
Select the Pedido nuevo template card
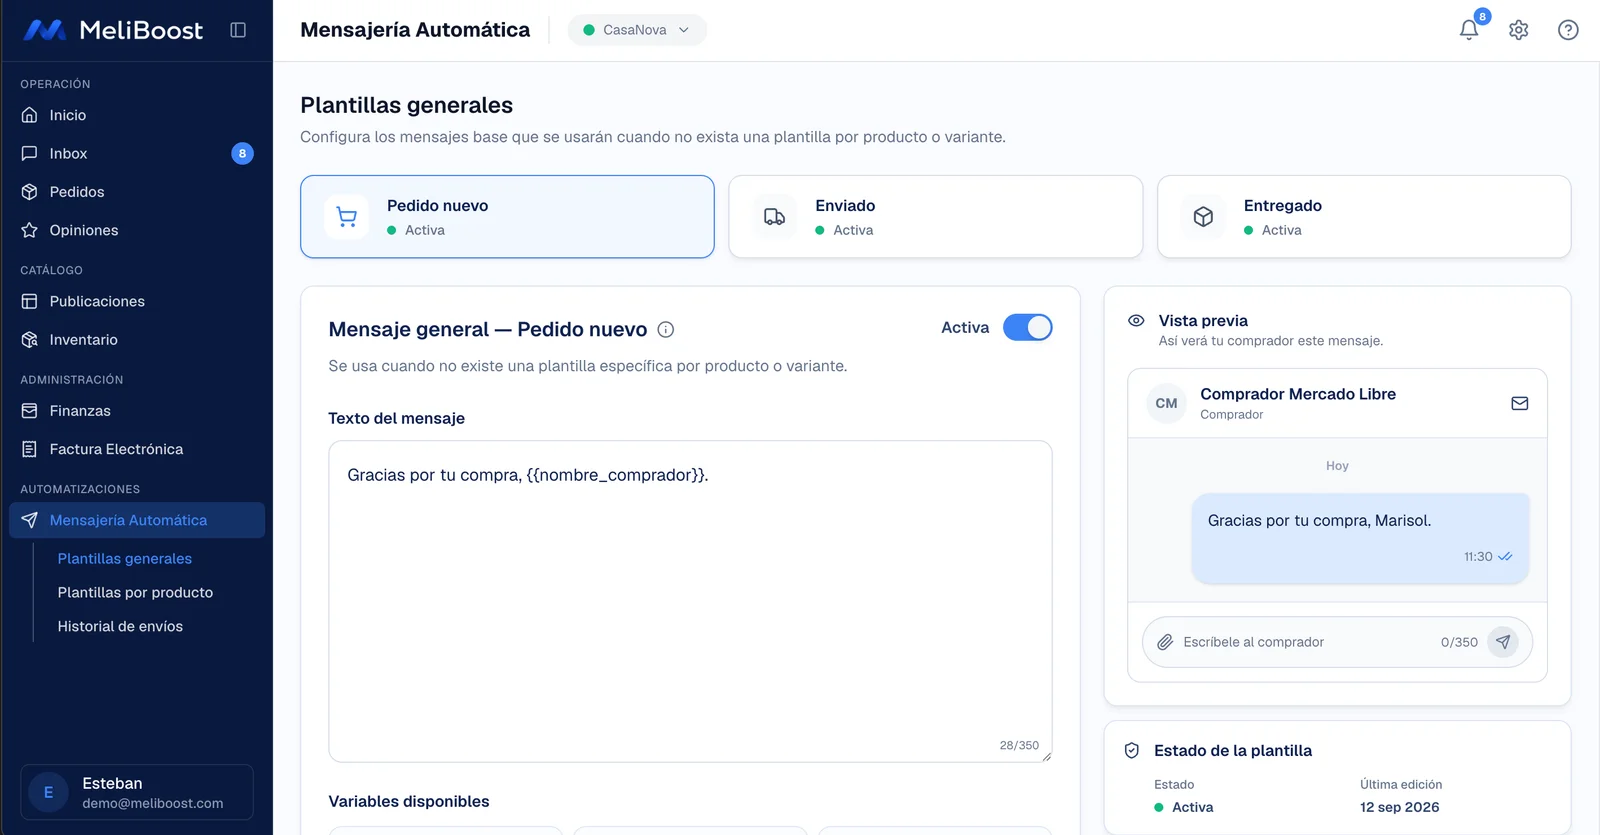point(507,217)
